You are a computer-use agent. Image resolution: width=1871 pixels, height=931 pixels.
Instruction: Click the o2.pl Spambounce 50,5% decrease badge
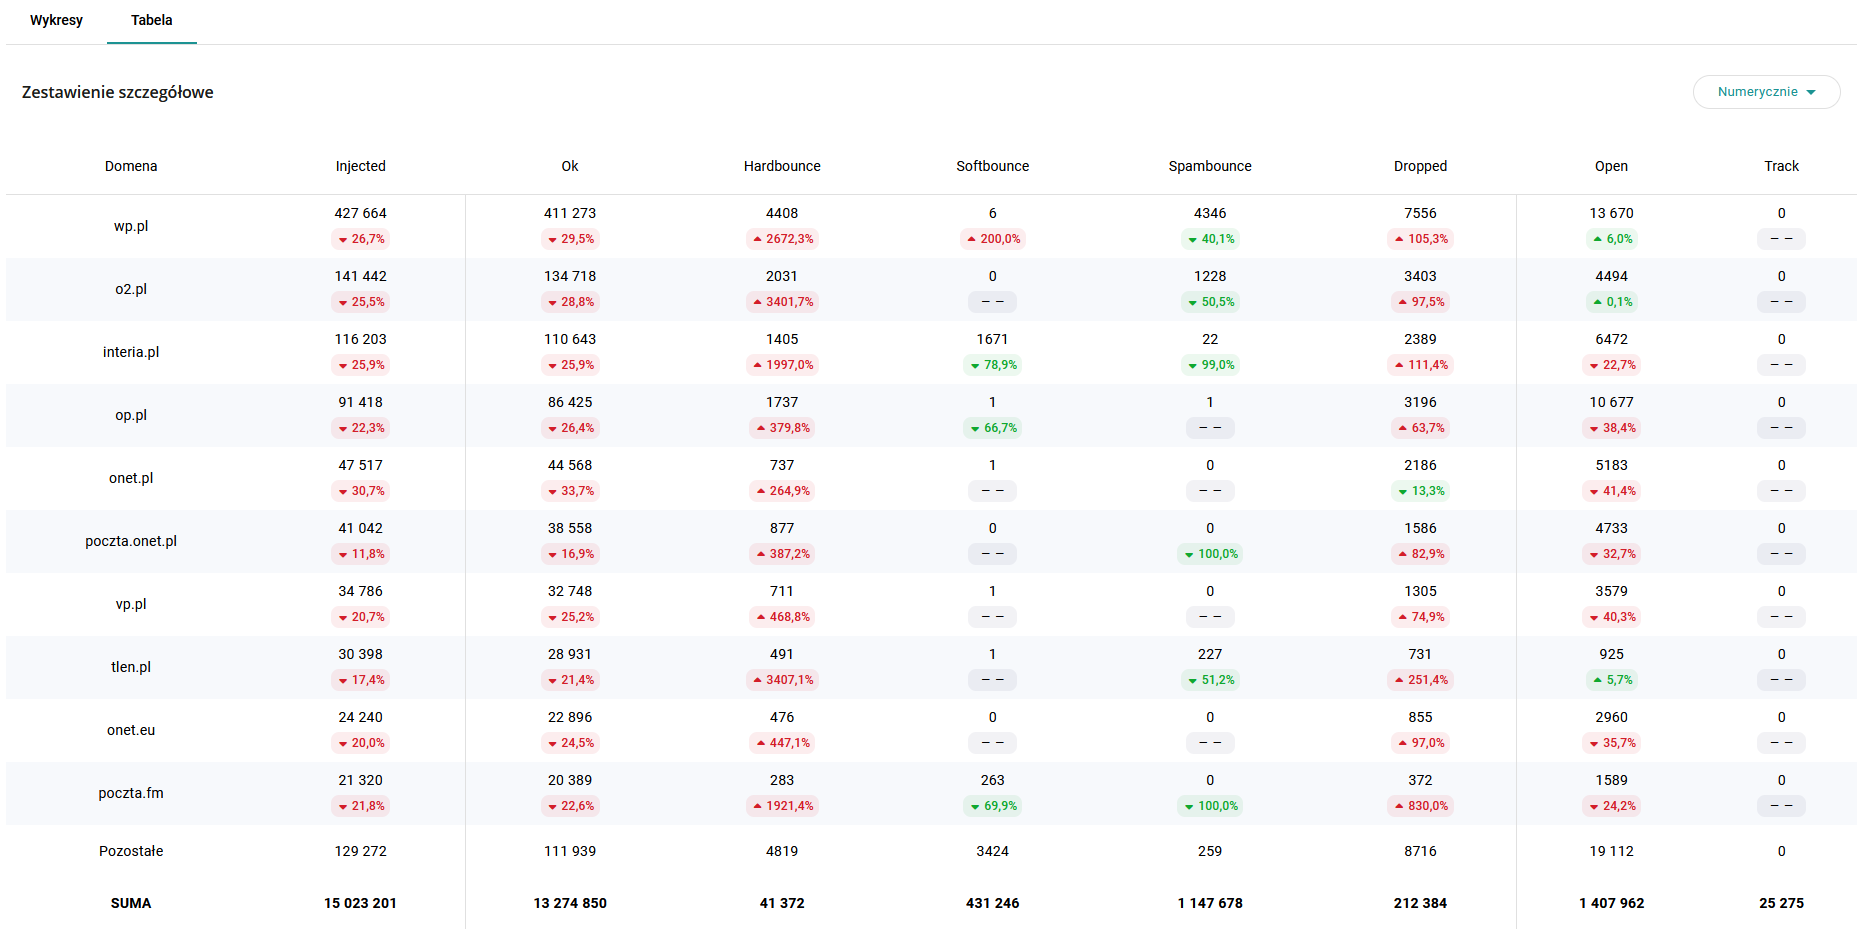[1210, 302]
